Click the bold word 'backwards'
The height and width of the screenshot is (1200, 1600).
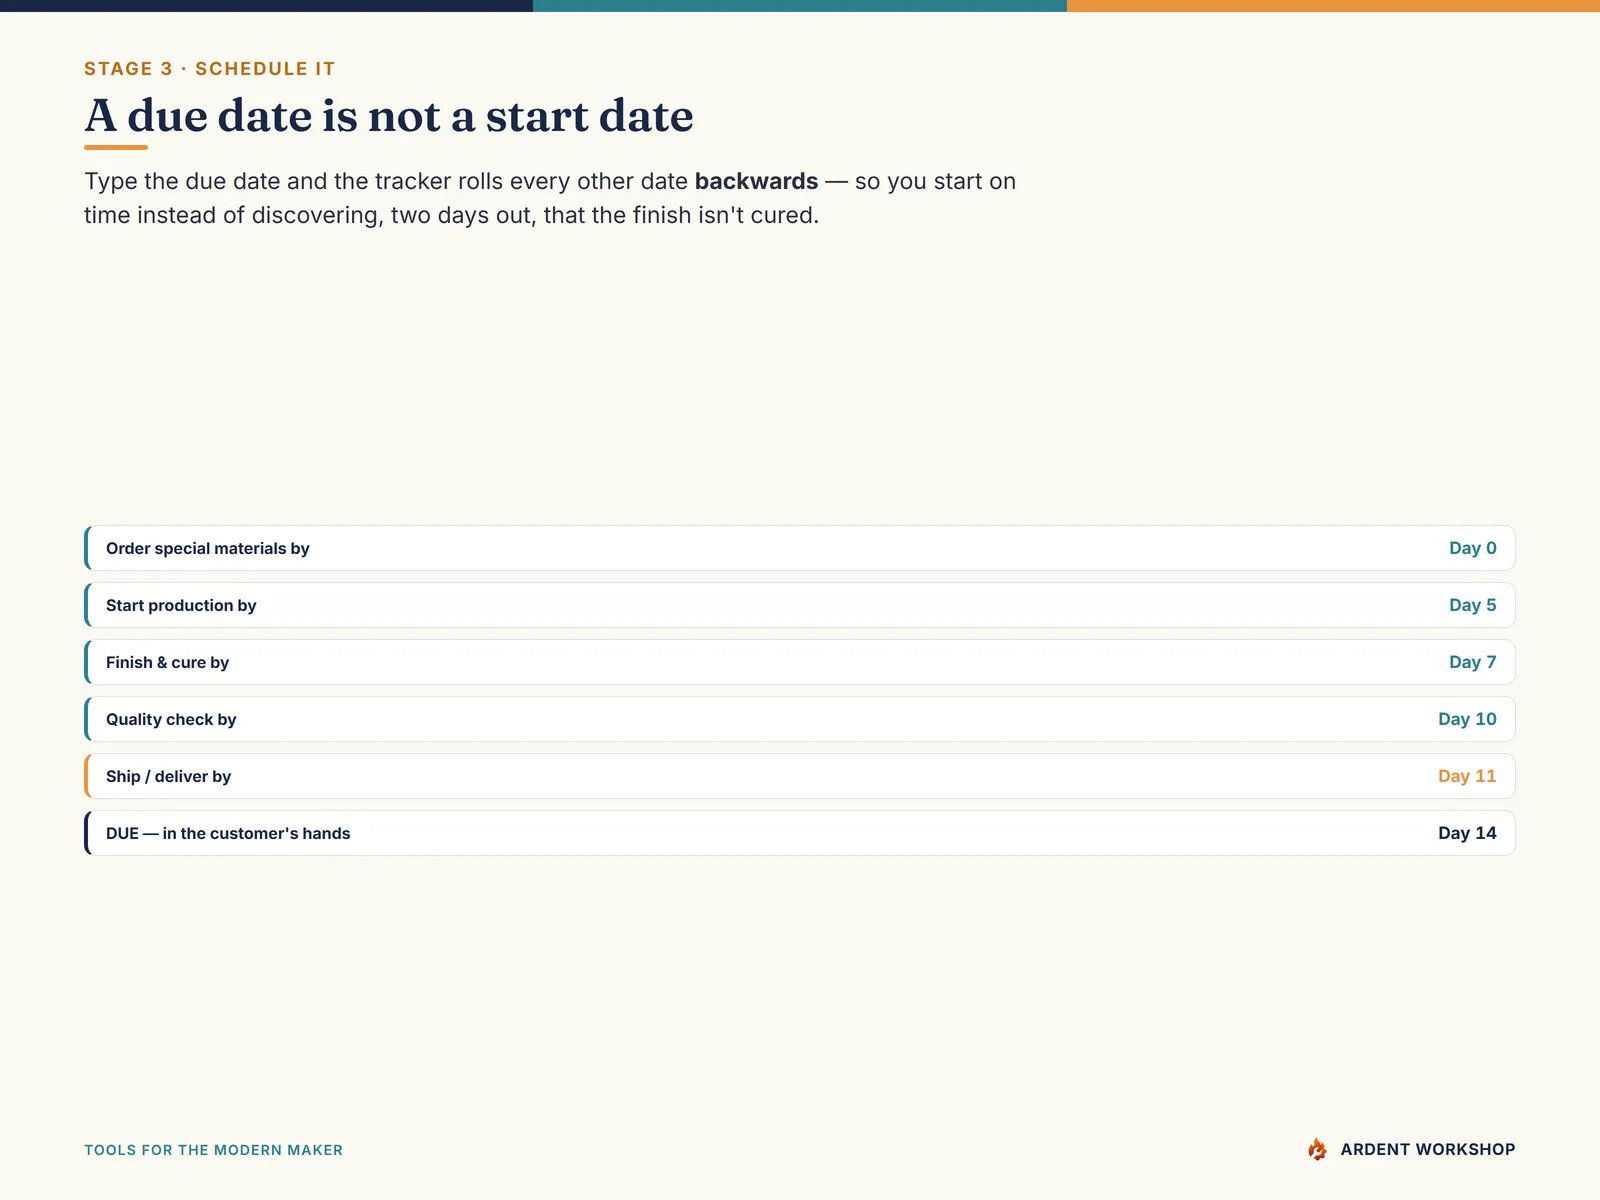point(756,181)
